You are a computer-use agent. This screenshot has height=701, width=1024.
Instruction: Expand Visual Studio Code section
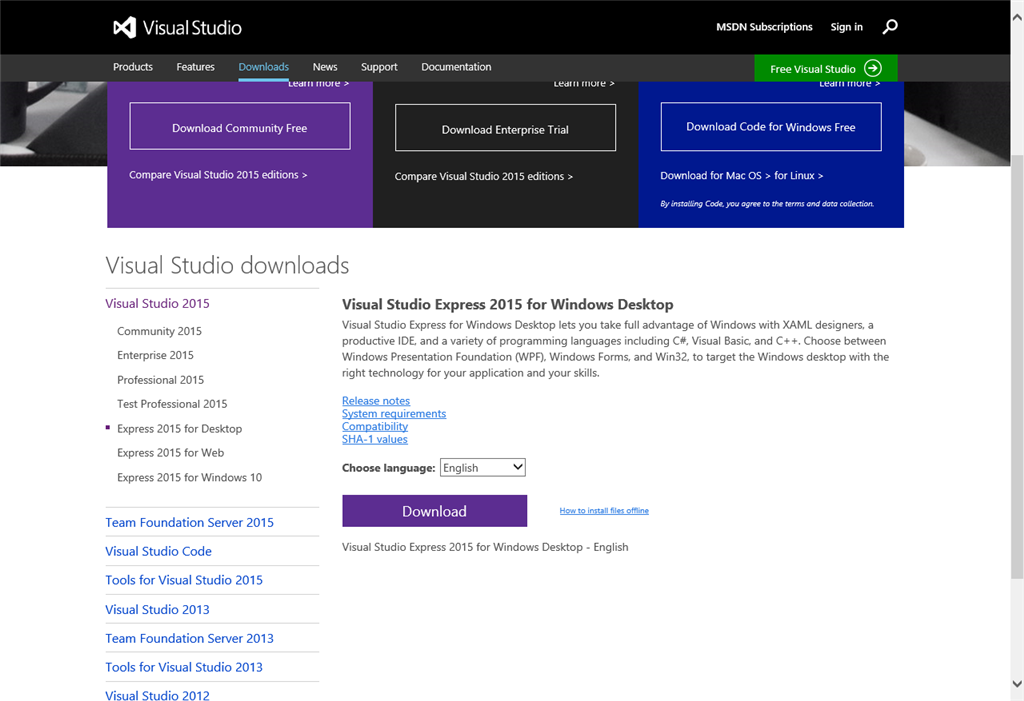(x=158, y=551)
